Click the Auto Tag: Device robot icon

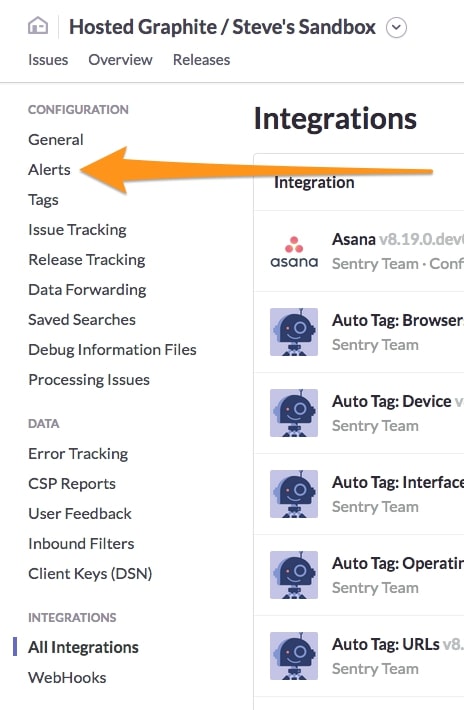point(294,413)
